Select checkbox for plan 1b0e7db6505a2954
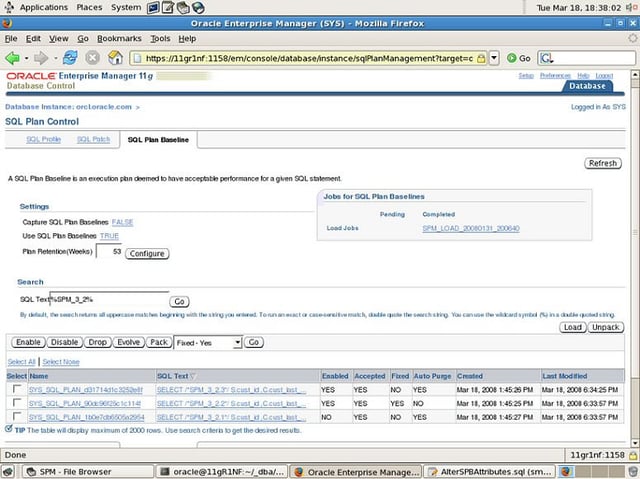Screen dimensions: 640x479 click(x=17, y=416)
